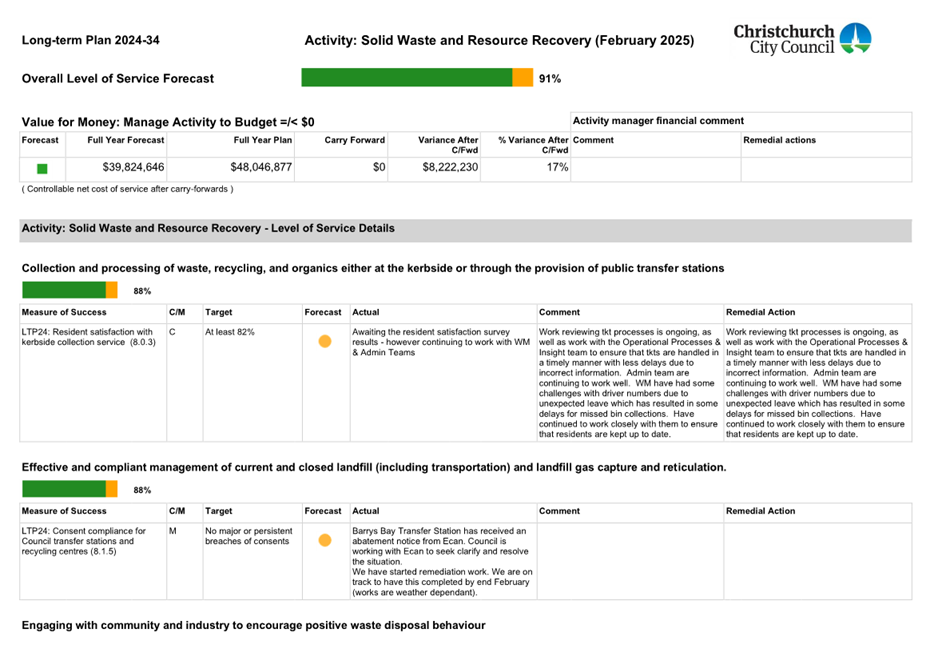Click the 88% bar under landfill management heading
The height and width of the screenshot is (661, 934).
pos(70,489)
